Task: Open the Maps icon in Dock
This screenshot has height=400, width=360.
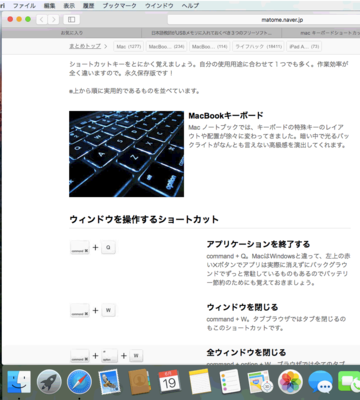Action: 260,382
